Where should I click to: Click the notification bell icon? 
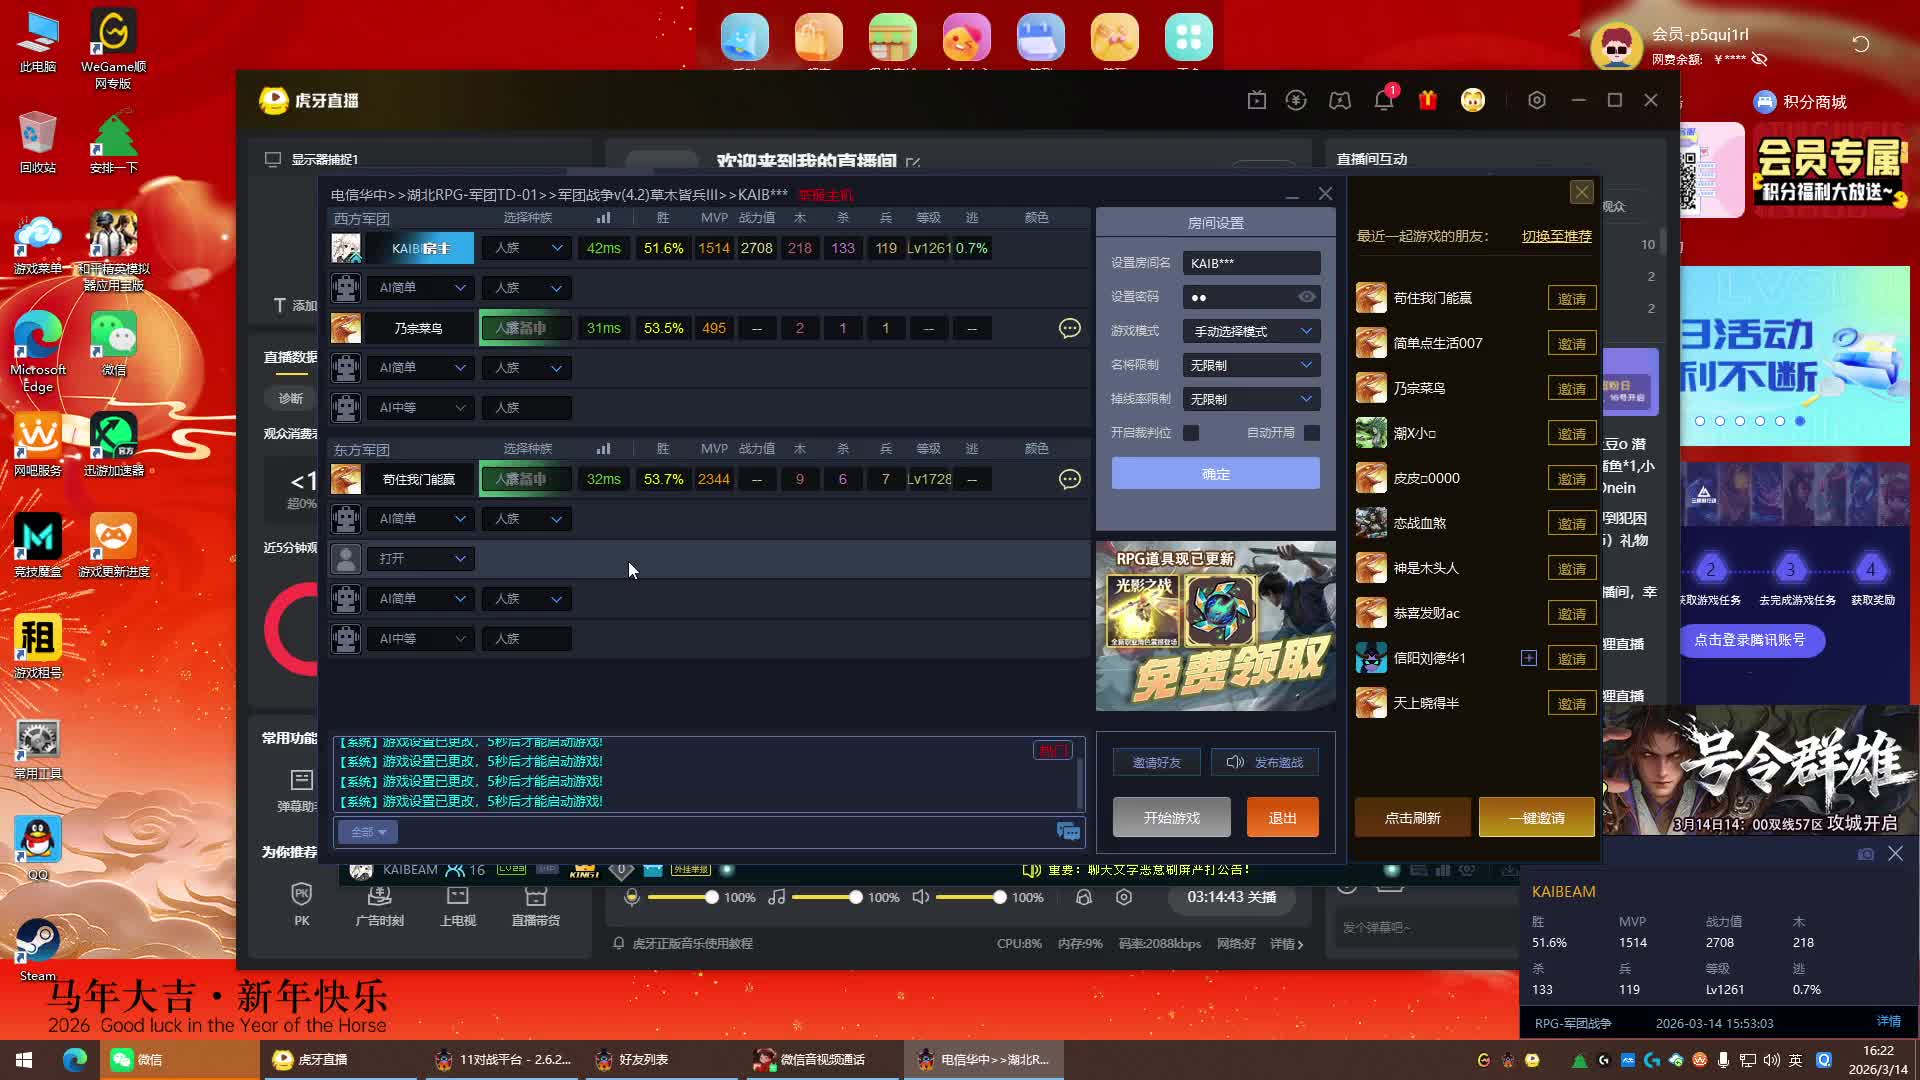tap(1384, 100)
